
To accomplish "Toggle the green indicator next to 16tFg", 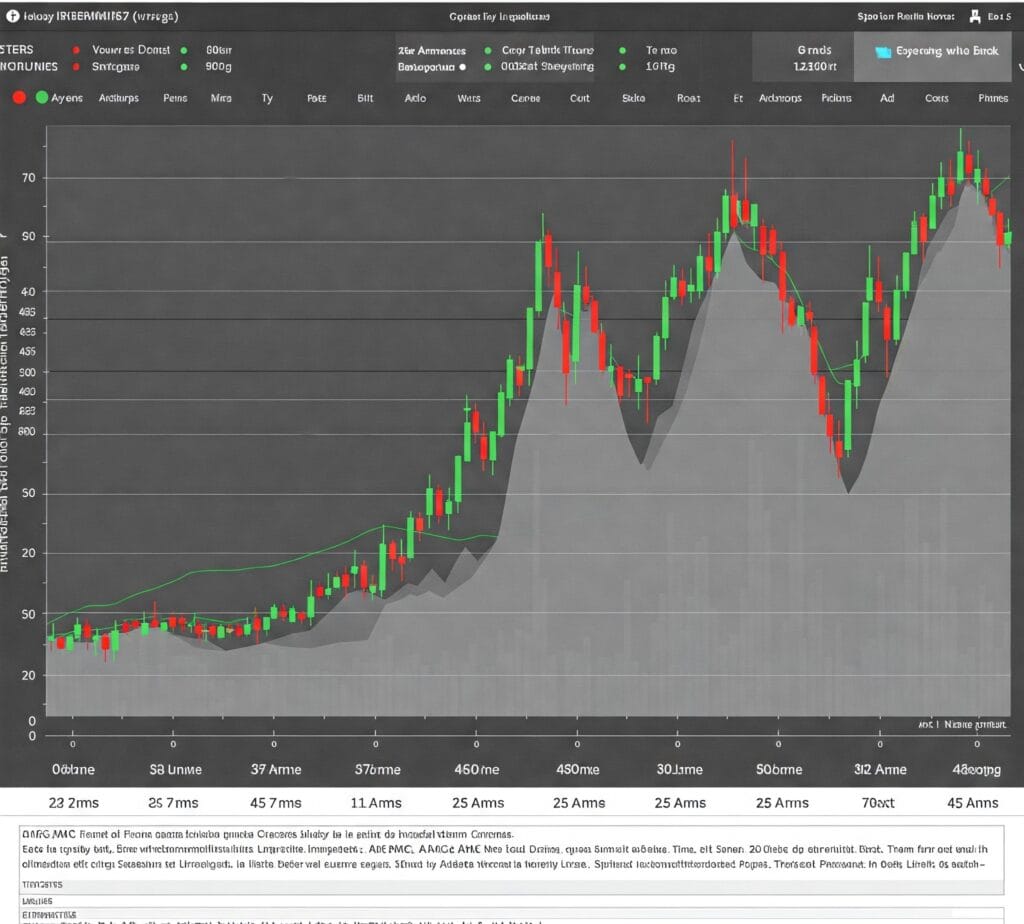I will [x=622, y=65].
